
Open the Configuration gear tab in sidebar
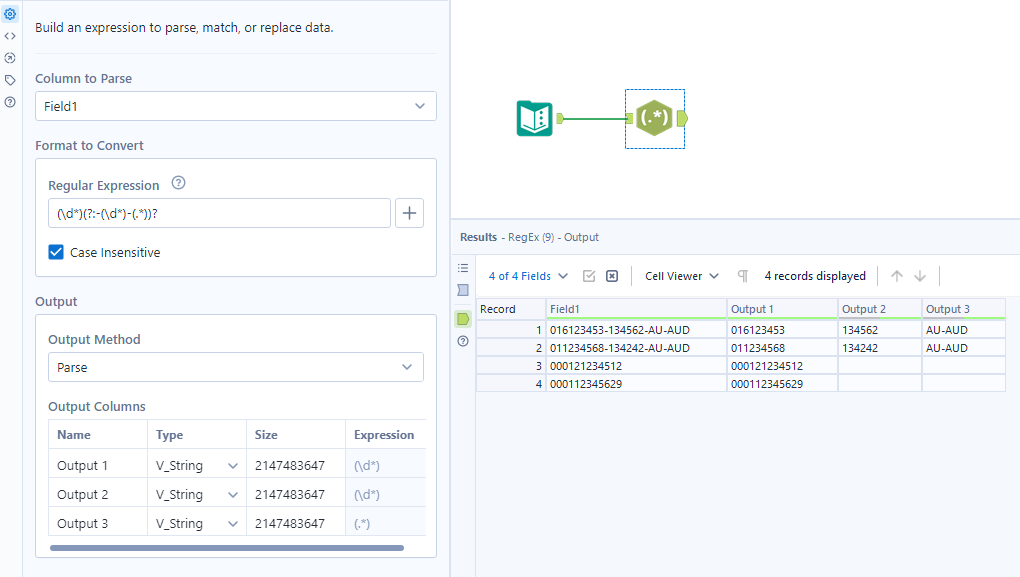point(10,14)
